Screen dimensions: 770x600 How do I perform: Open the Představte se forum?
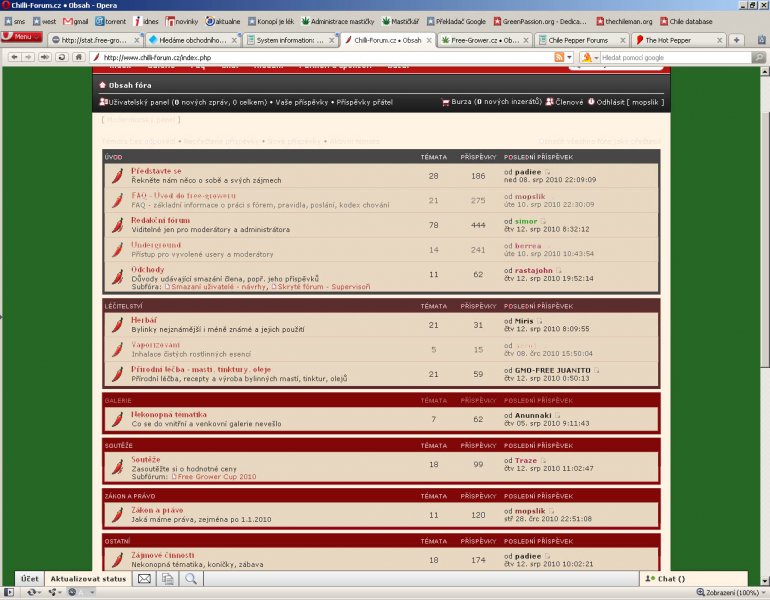(156, 171)
